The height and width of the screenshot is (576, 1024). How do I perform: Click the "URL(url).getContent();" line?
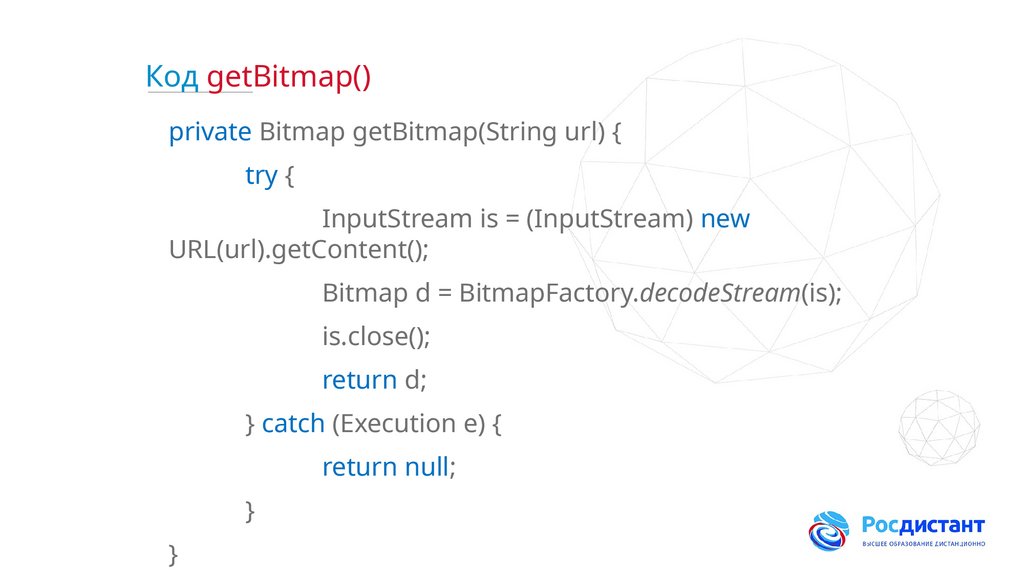pos(298,249)
